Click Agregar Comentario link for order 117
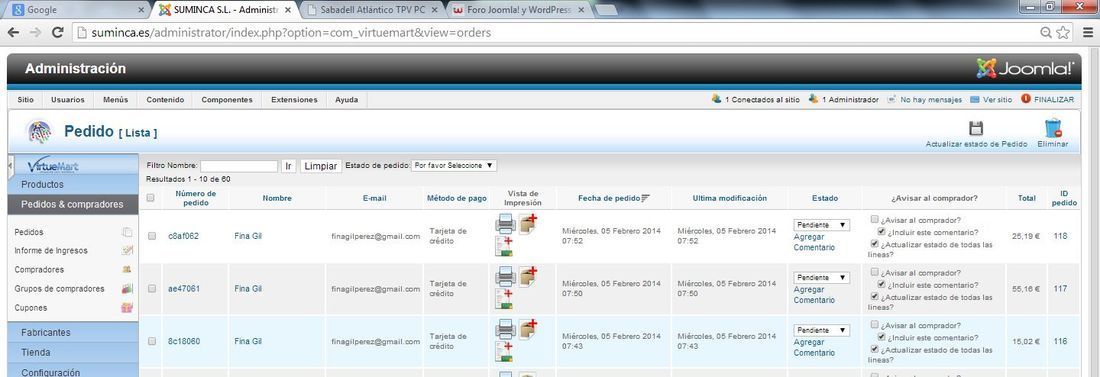 [x=814, y=295]
